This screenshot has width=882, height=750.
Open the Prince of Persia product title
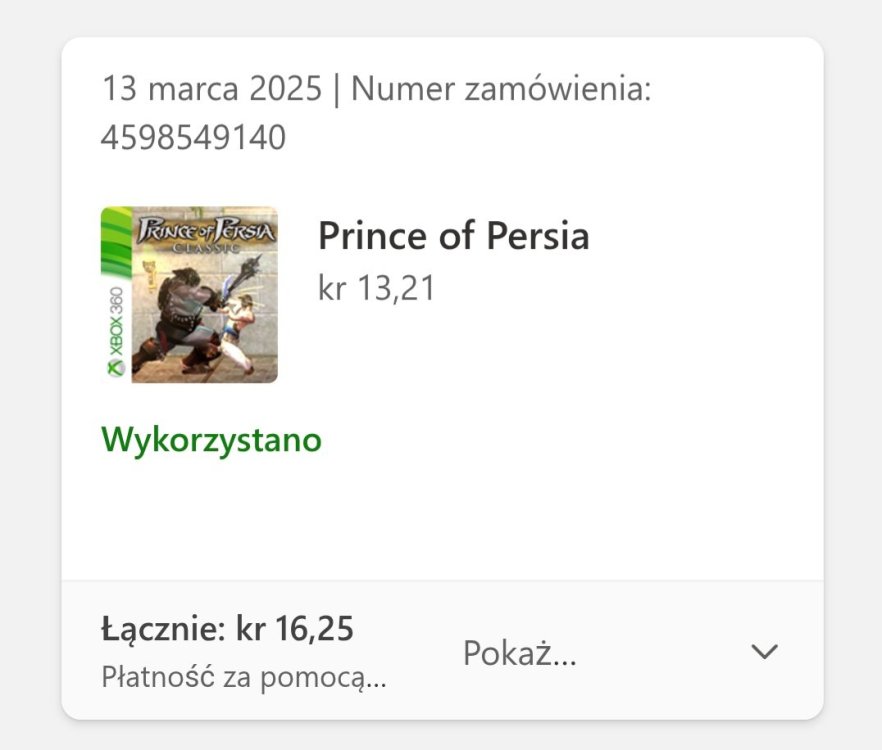[x=453, y=236]
